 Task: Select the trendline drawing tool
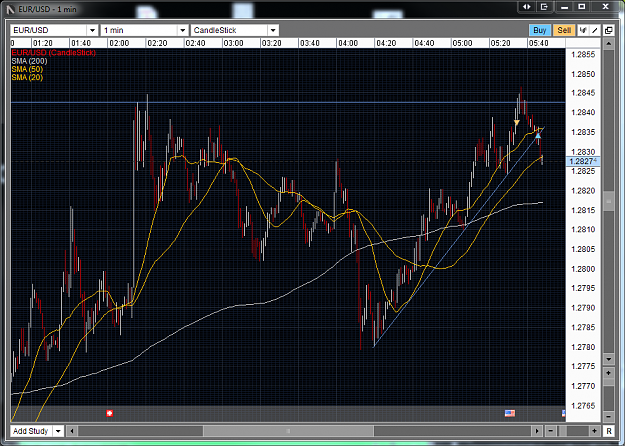tap(595, 30)
